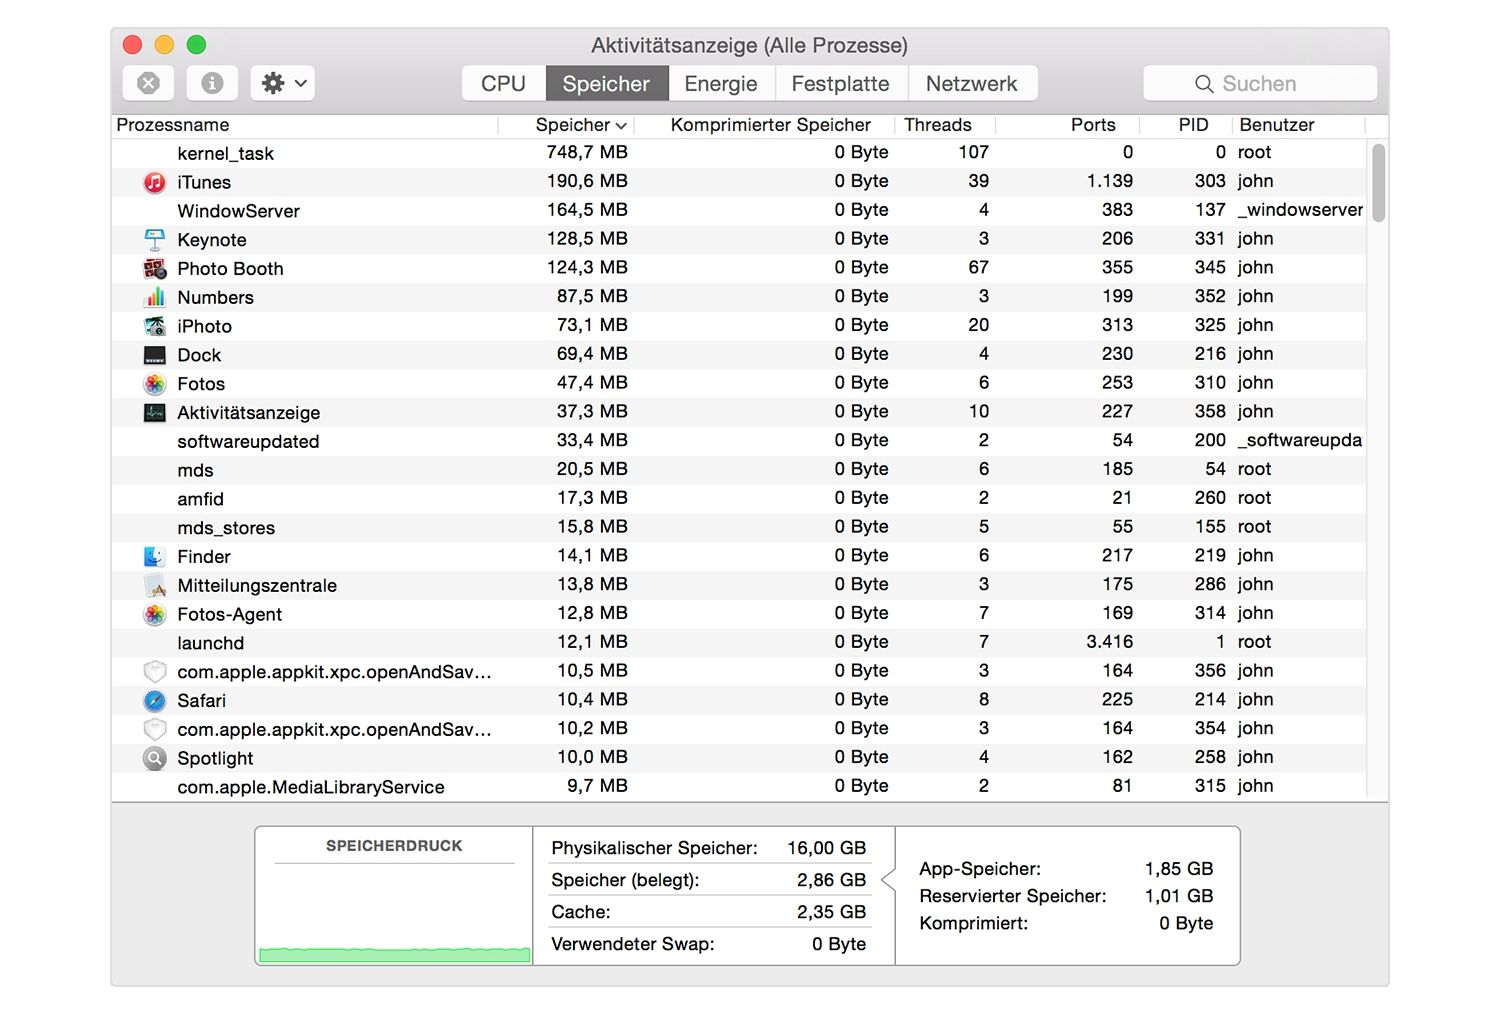Click the 748,7 MB memory value

(x=587, y=152)
